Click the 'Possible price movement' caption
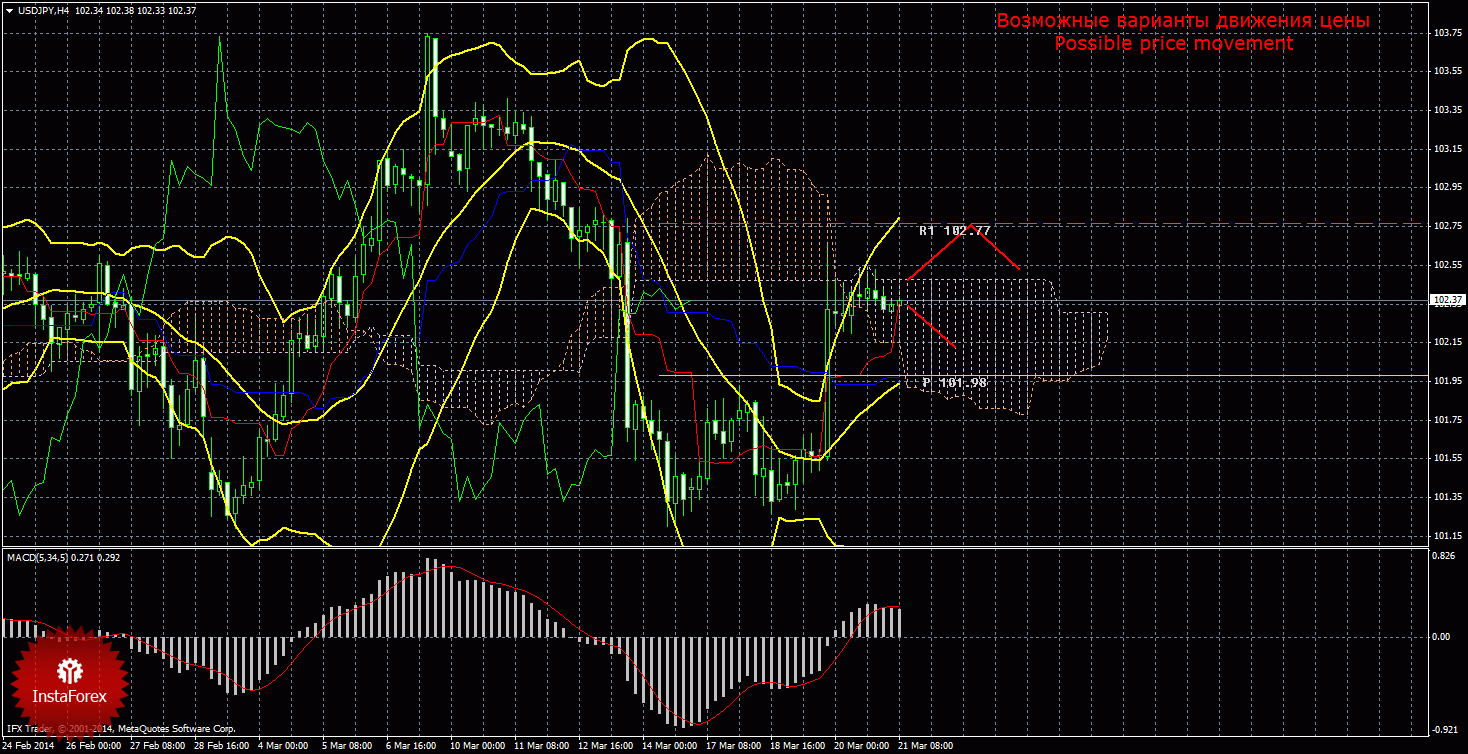Viewport: 1468px width, 754px height. [1174, 44]
